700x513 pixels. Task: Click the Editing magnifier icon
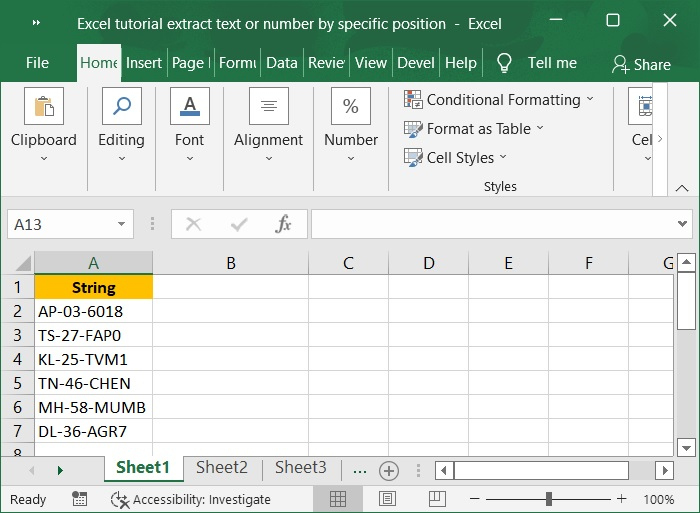coord(121,106)
